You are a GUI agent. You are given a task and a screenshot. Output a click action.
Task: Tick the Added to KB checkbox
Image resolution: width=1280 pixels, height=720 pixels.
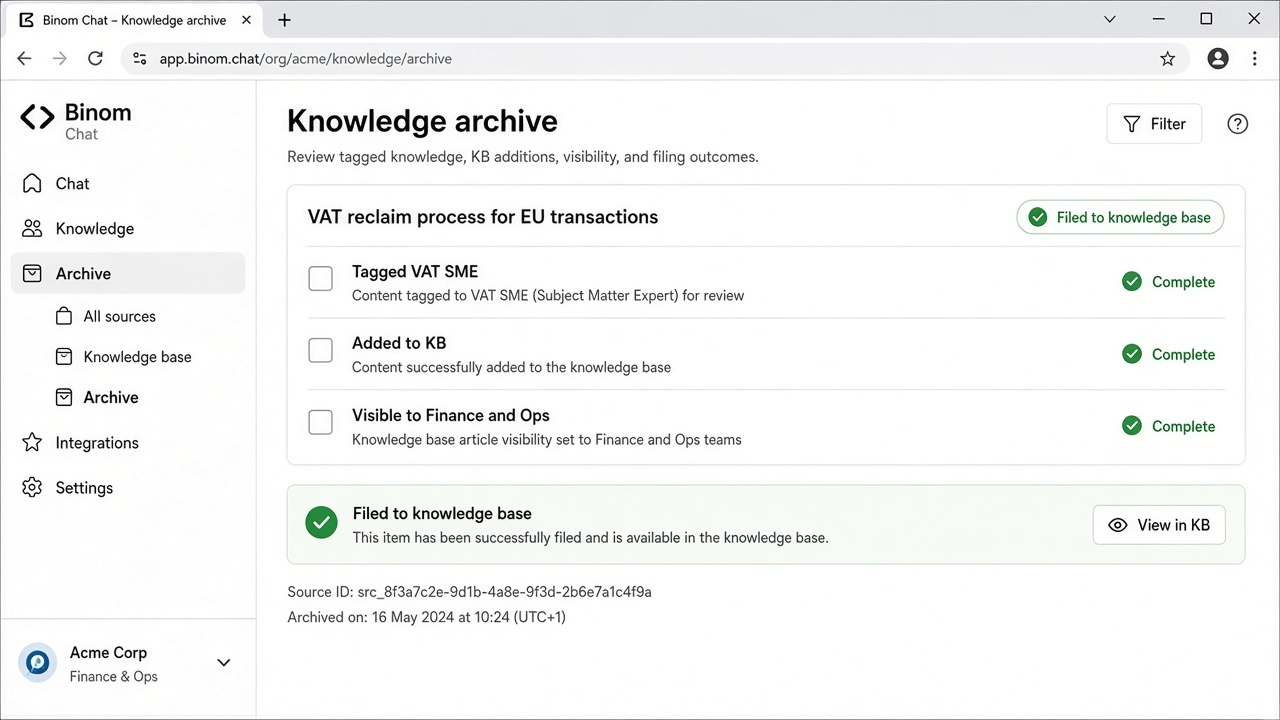click(320, 351)
